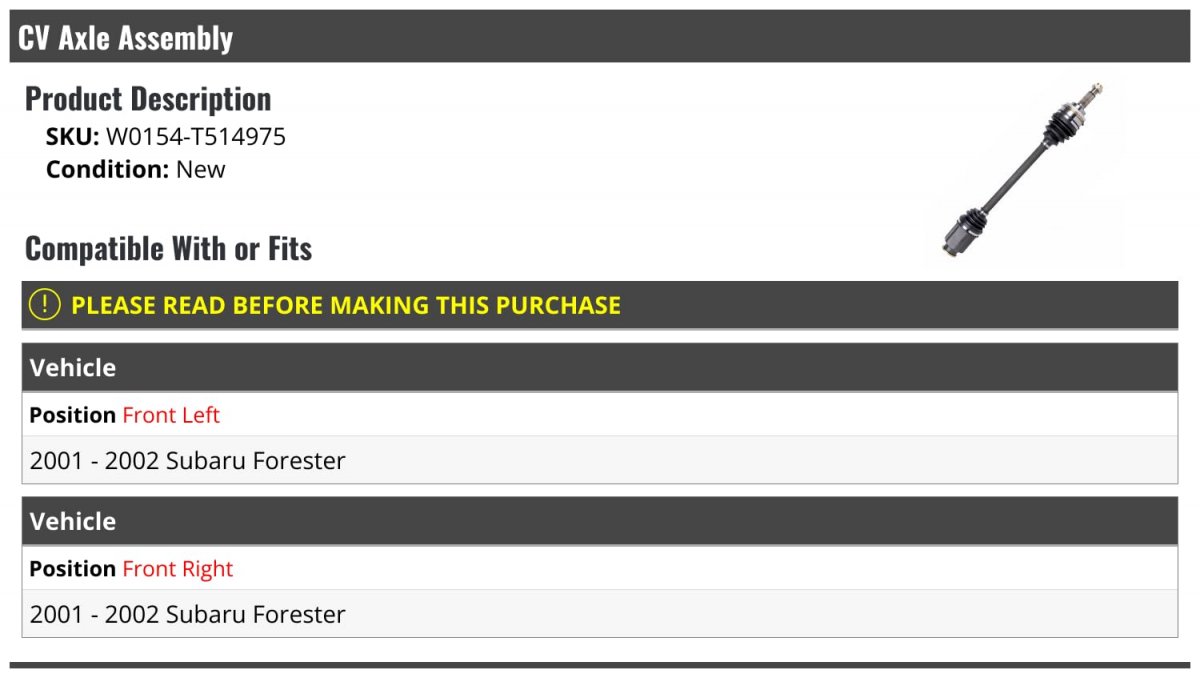Click the Forester row under Front Right
This screenshot has height=678, width=1200.
(600, 614)
